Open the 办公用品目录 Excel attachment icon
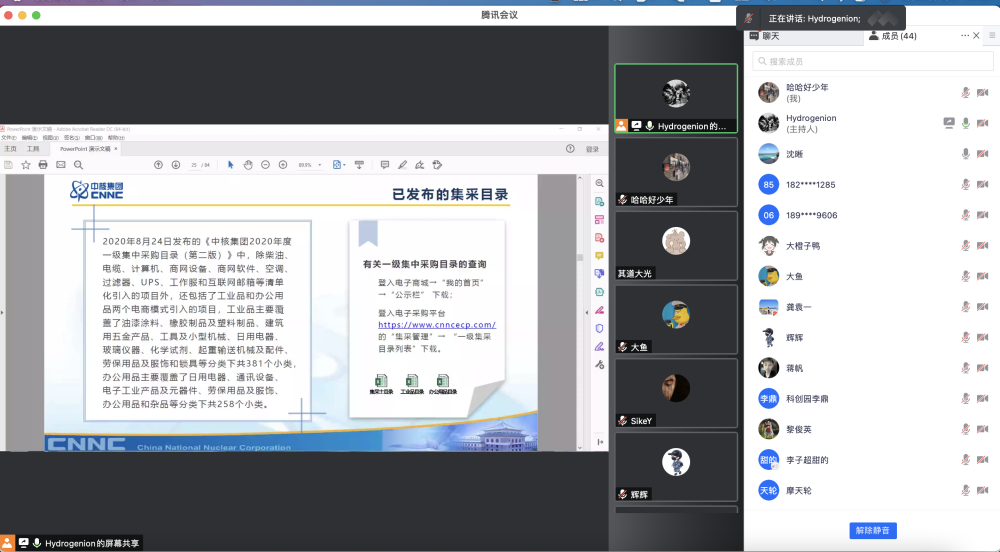The height and width of the screenshot is (552, 1000). [x=443, y=381]
